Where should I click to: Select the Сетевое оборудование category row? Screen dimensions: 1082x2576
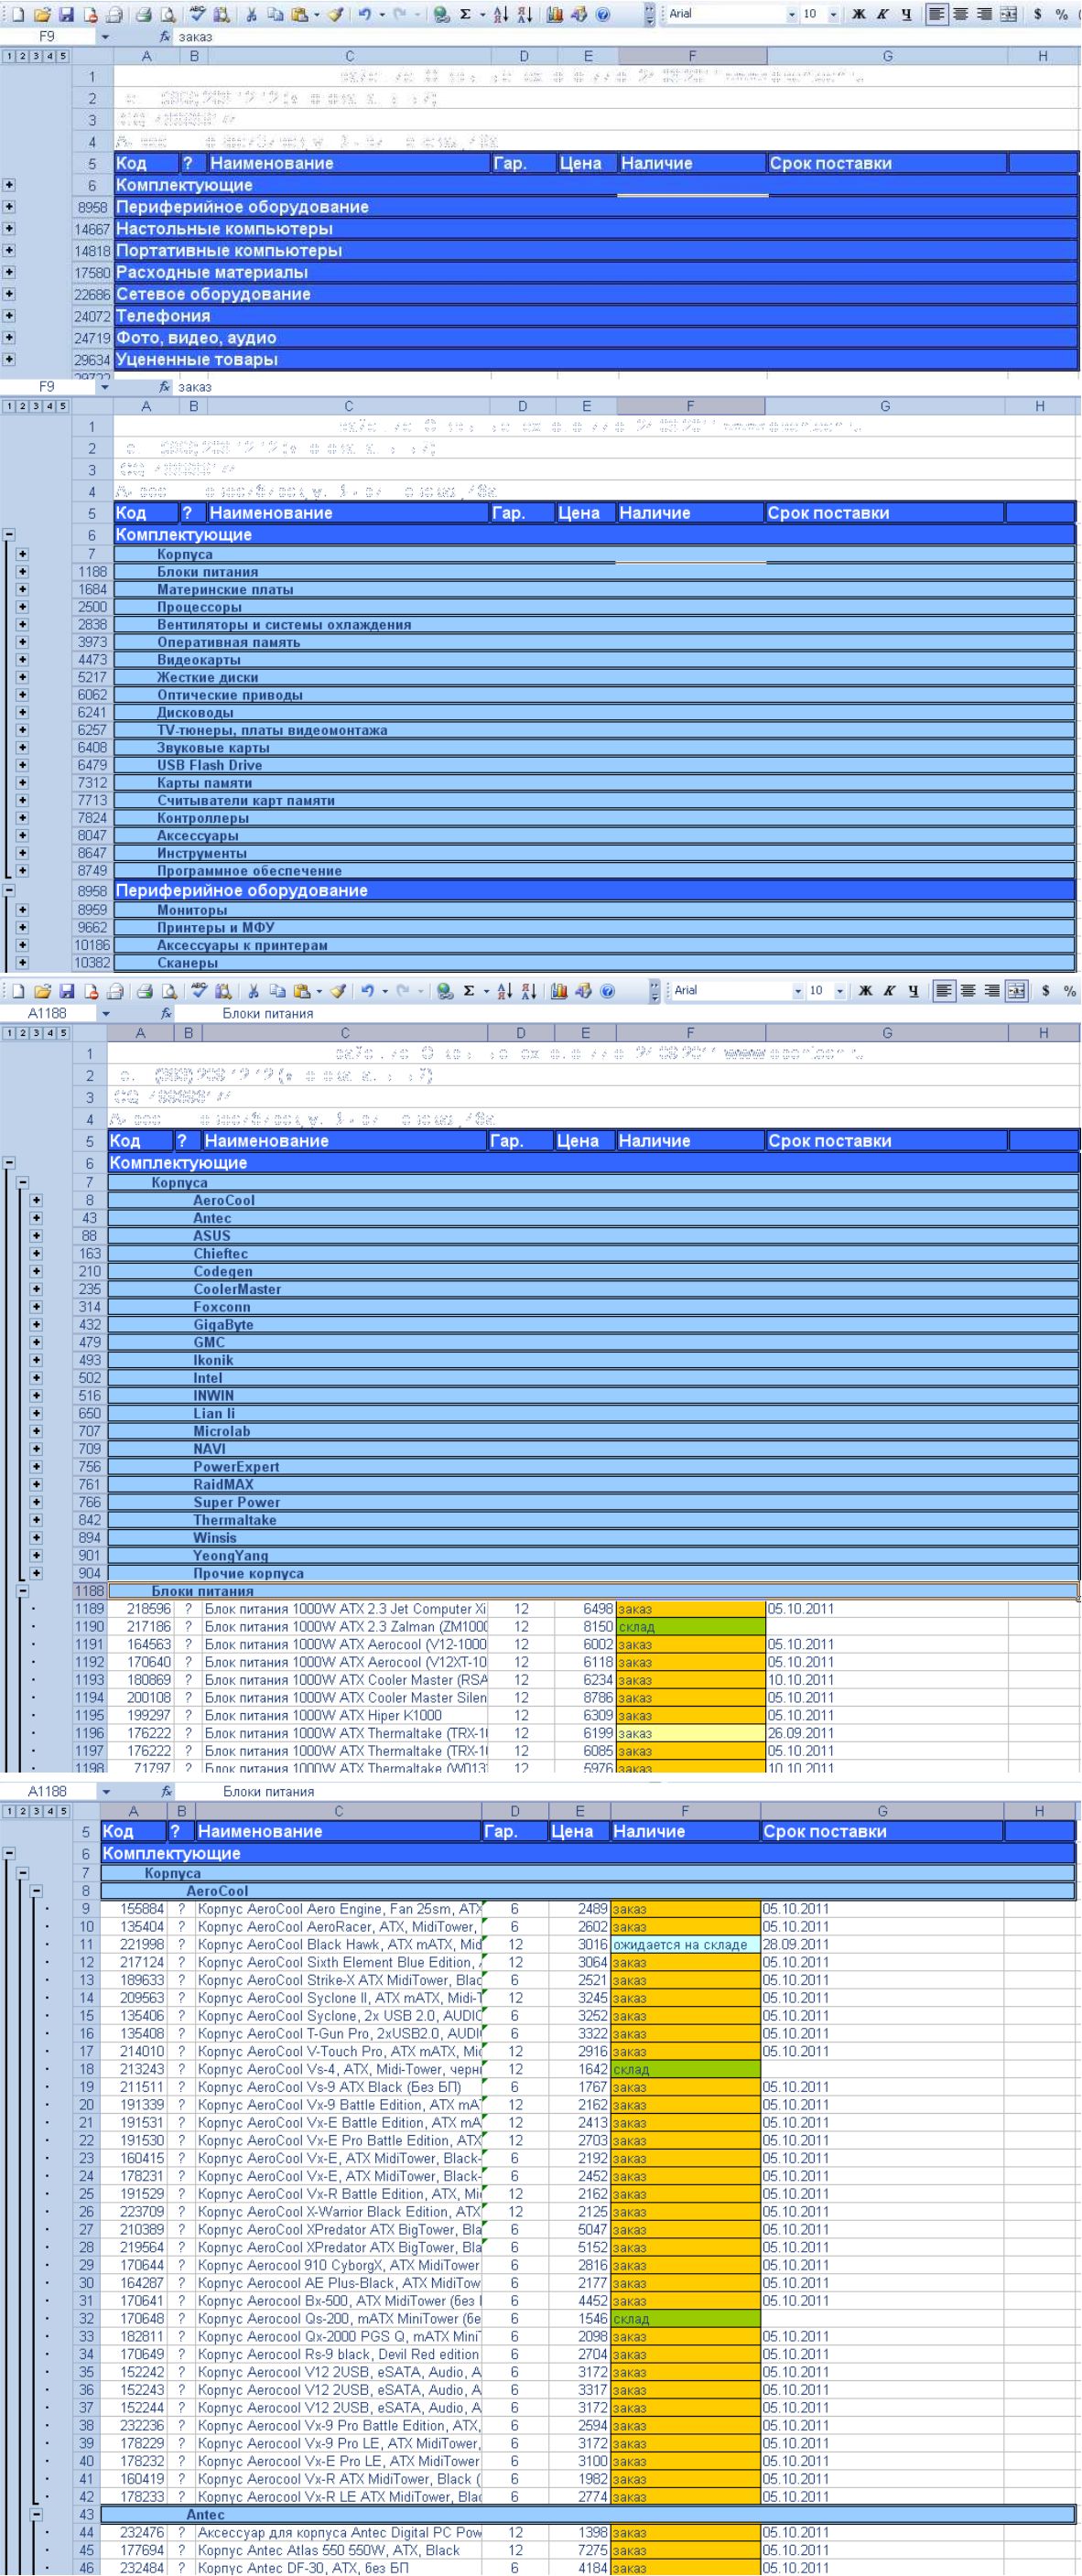pos(596,294)
